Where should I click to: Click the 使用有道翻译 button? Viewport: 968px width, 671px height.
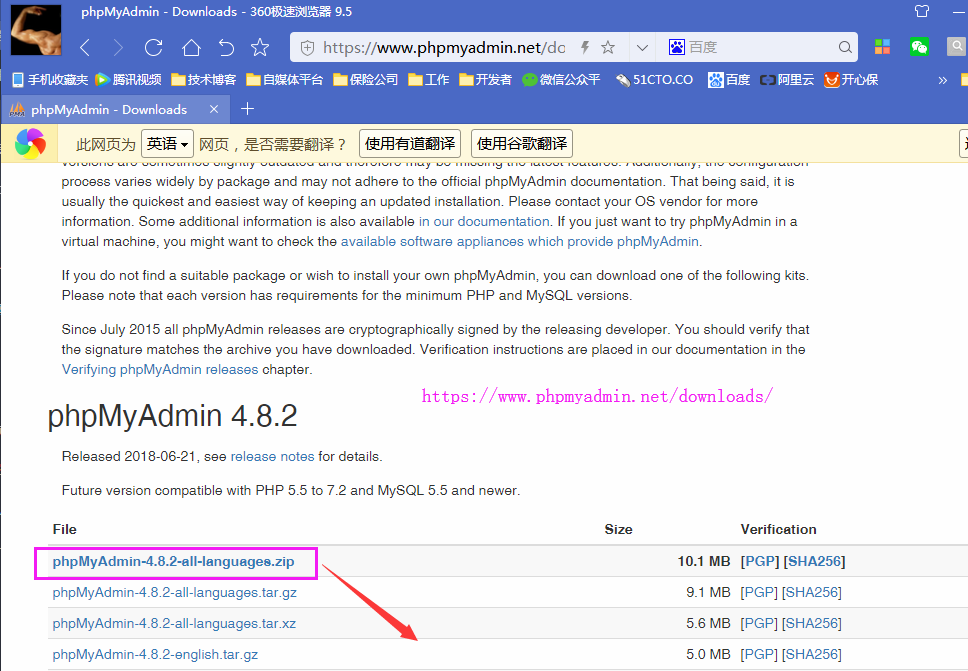[410, 144]
